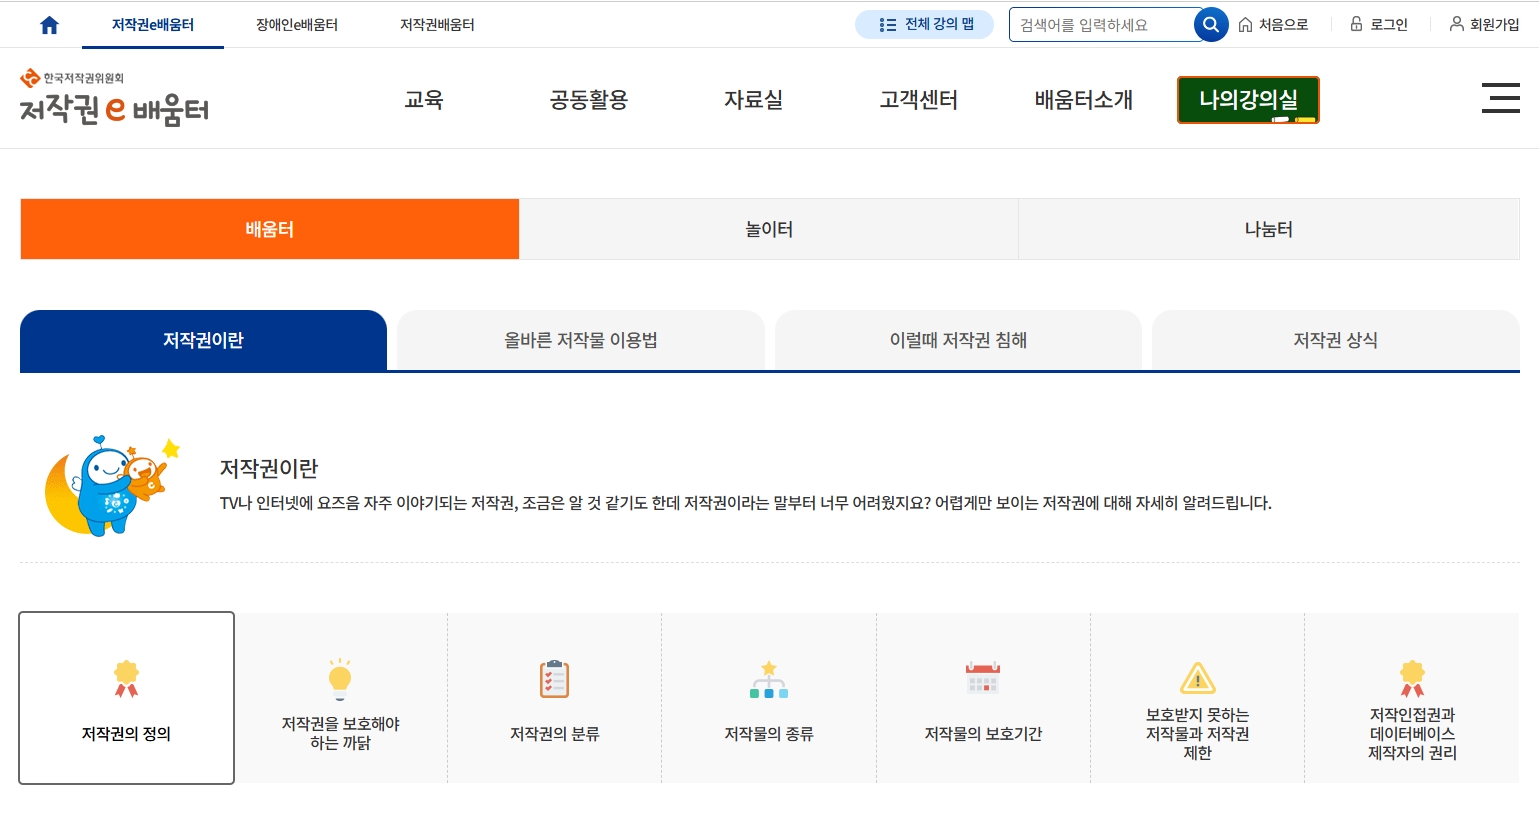Select the 이럴때 저작권 침해 tab
This screenshot has height=828, width=1539.
point(957,340)
